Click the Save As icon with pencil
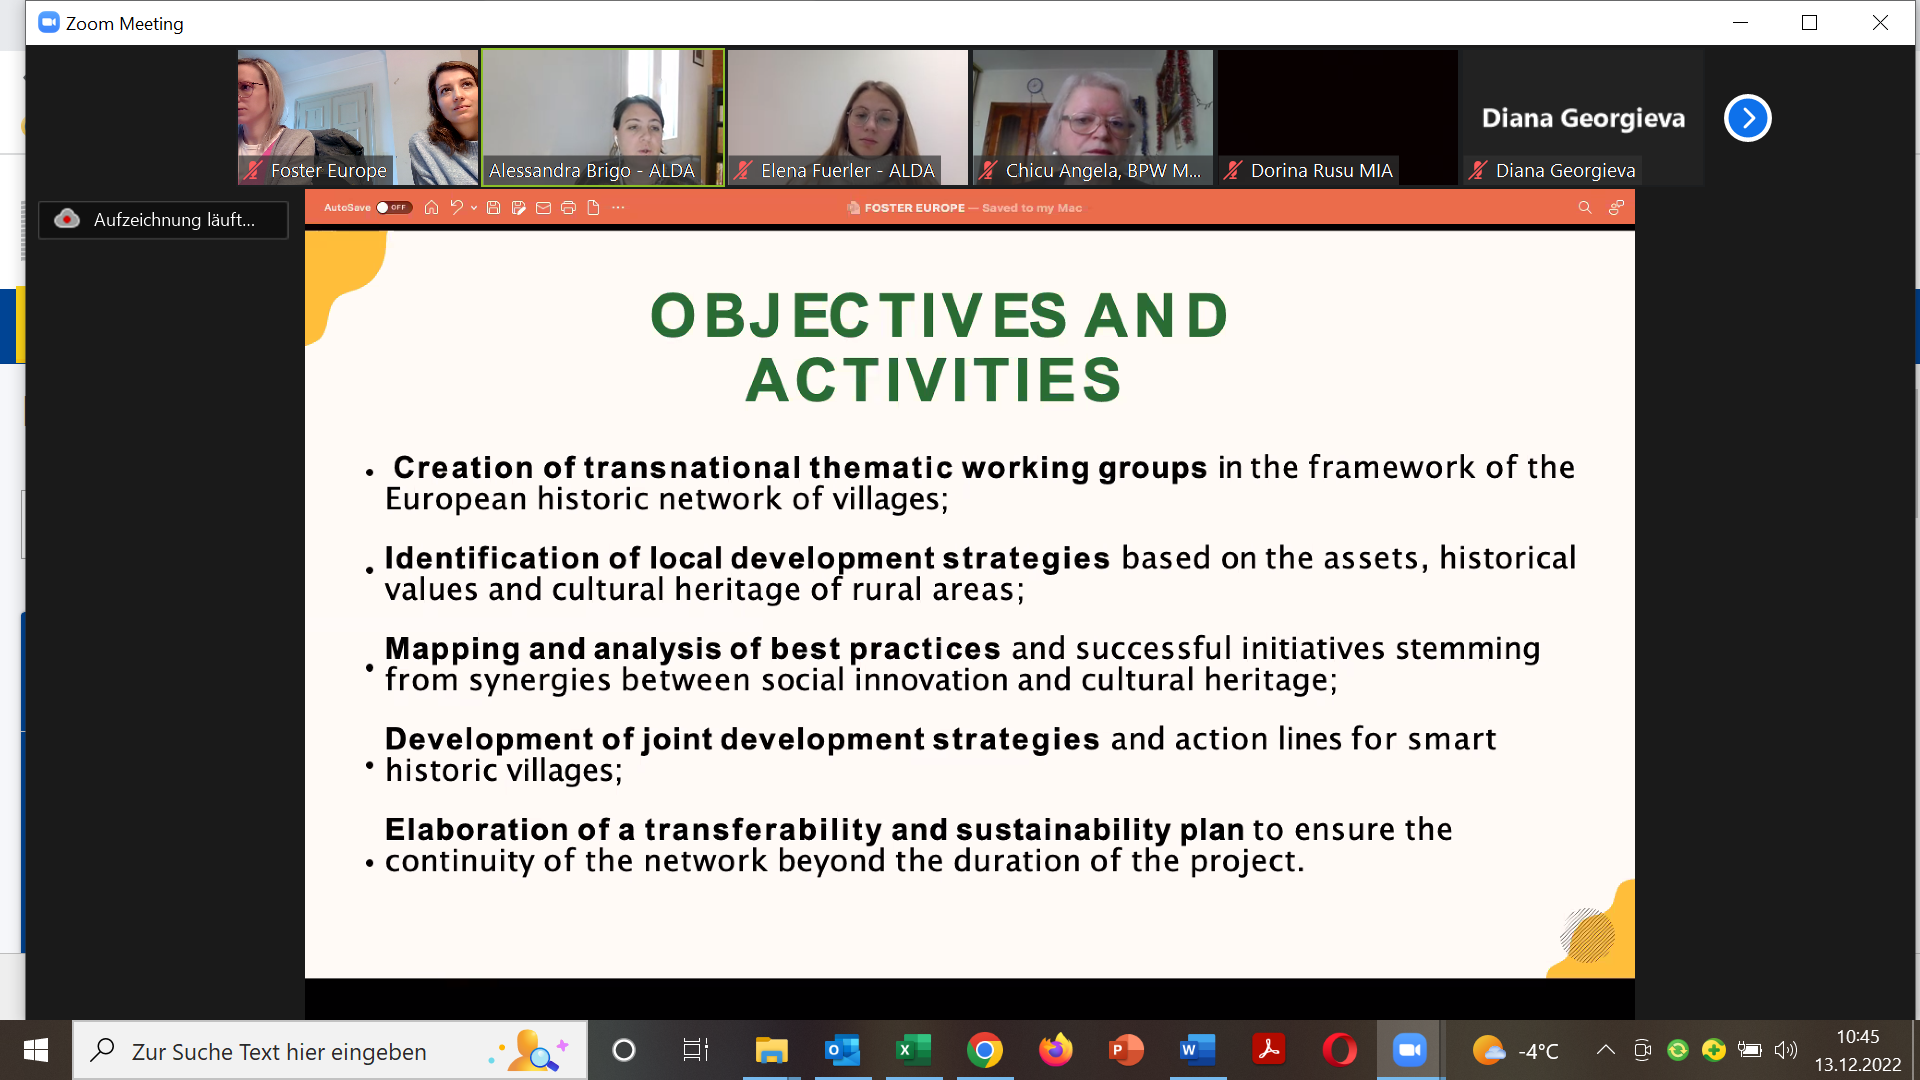This screenshot has width=1920, height=1080. click(x=518, y=207)
